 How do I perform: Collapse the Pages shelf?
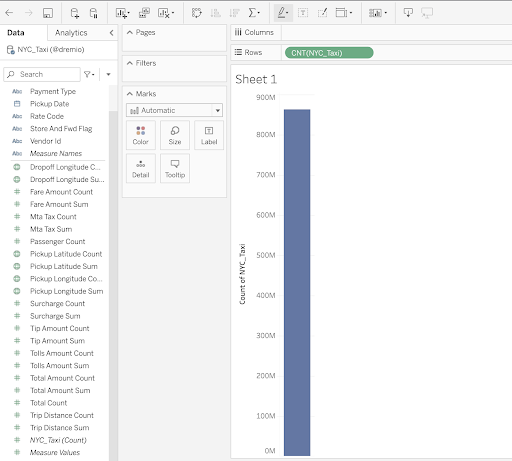point(130,32)
